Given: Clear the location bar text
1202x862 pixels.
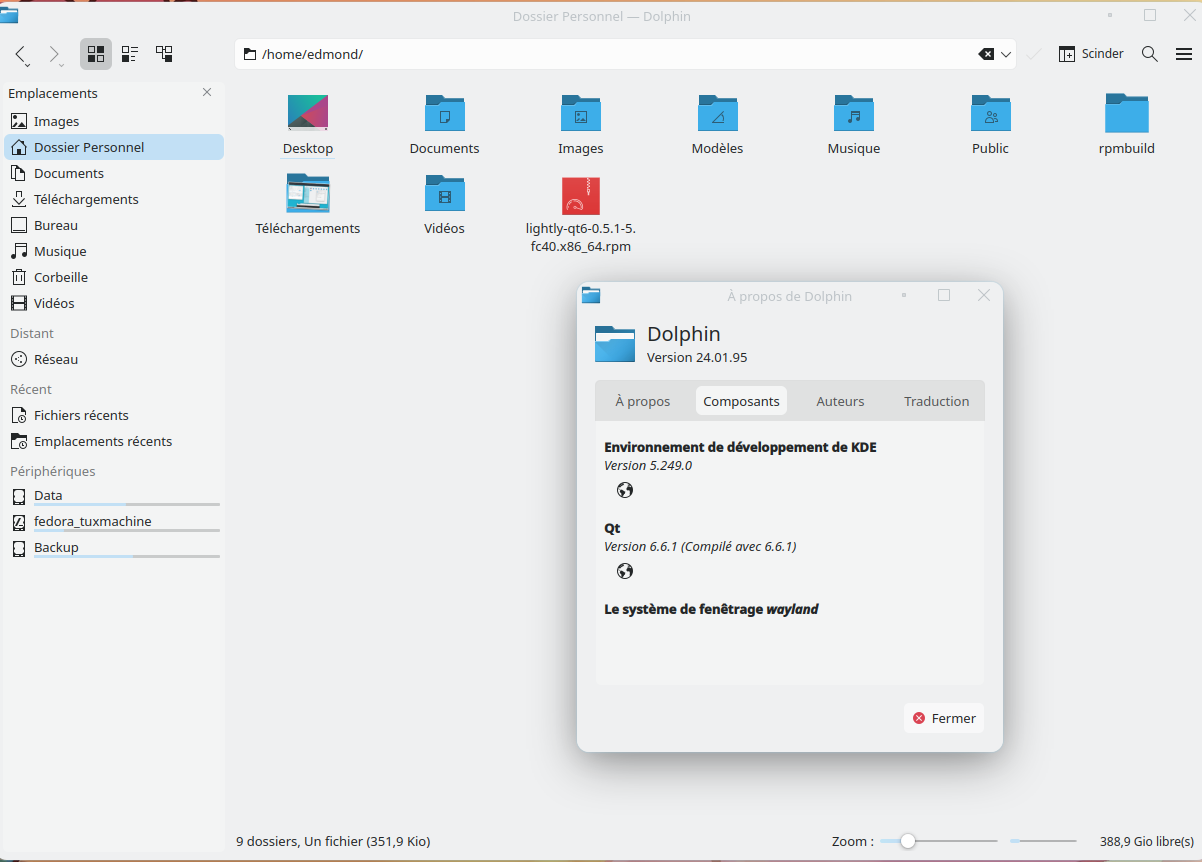Looking at the screenshot, I should pos(986,54).
